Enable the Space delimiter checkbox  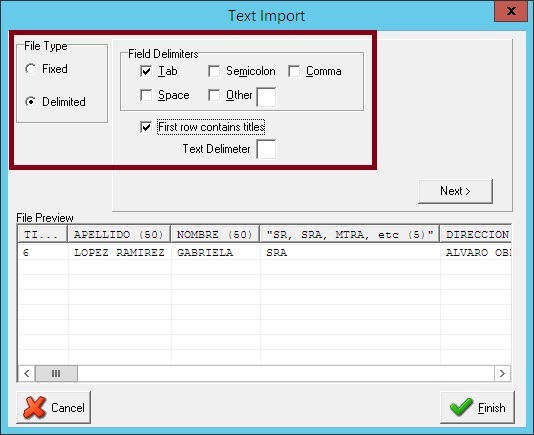(x=146, y=95)
